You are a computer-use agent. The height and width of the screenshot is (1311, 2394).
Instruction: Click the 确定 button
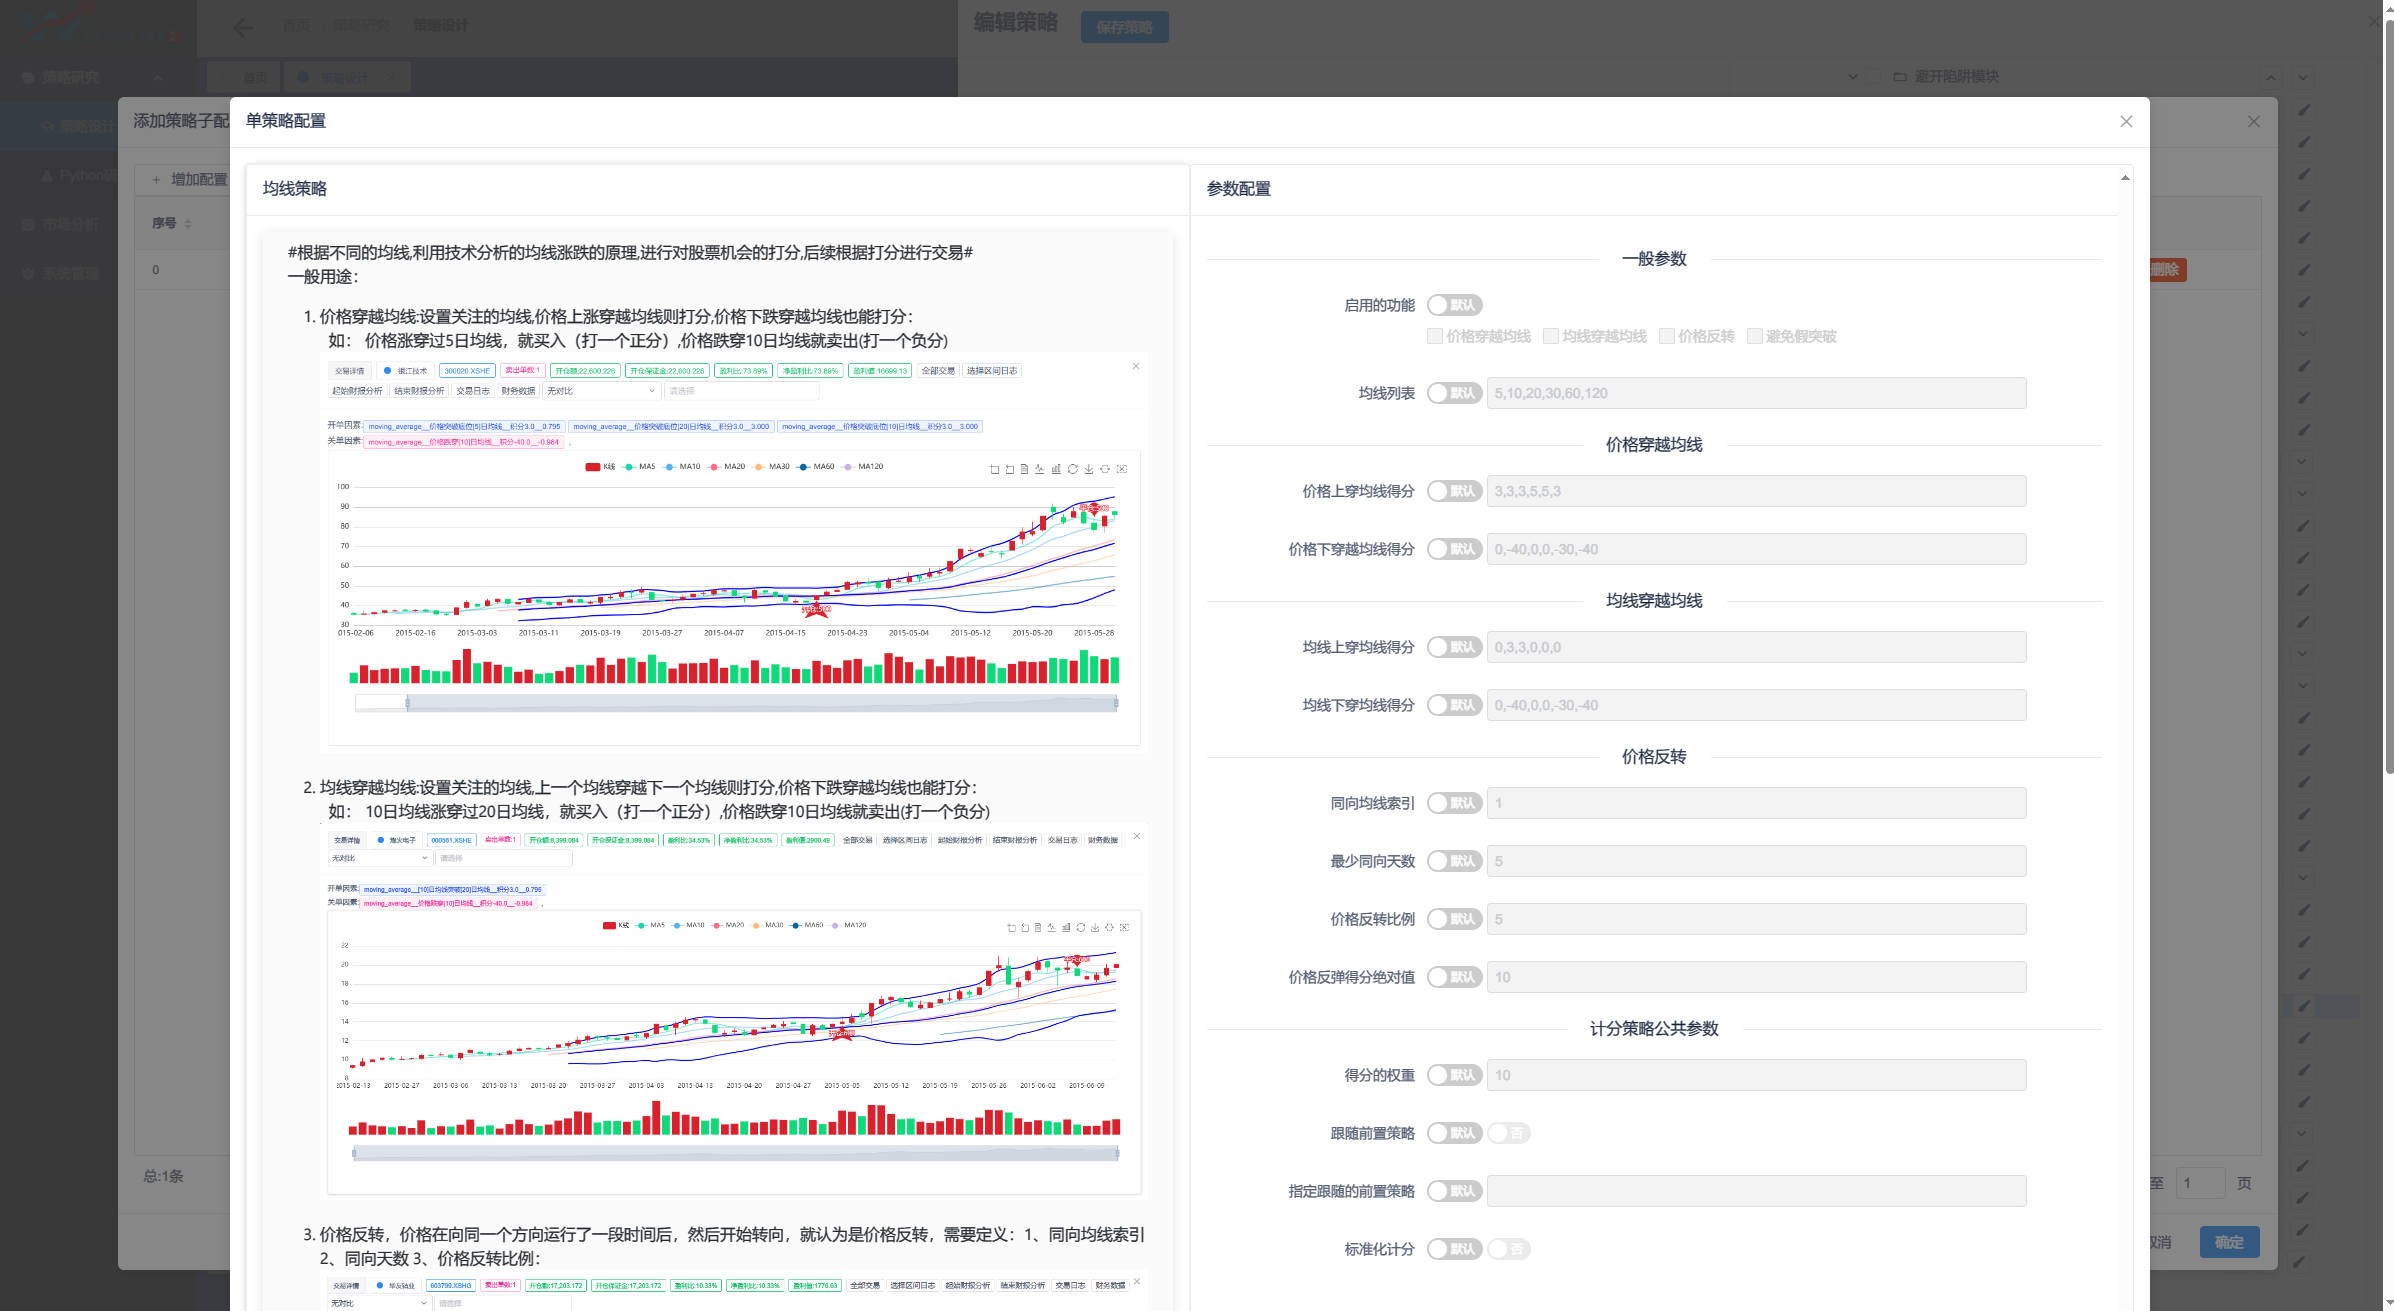[x=2229, y=1242]
